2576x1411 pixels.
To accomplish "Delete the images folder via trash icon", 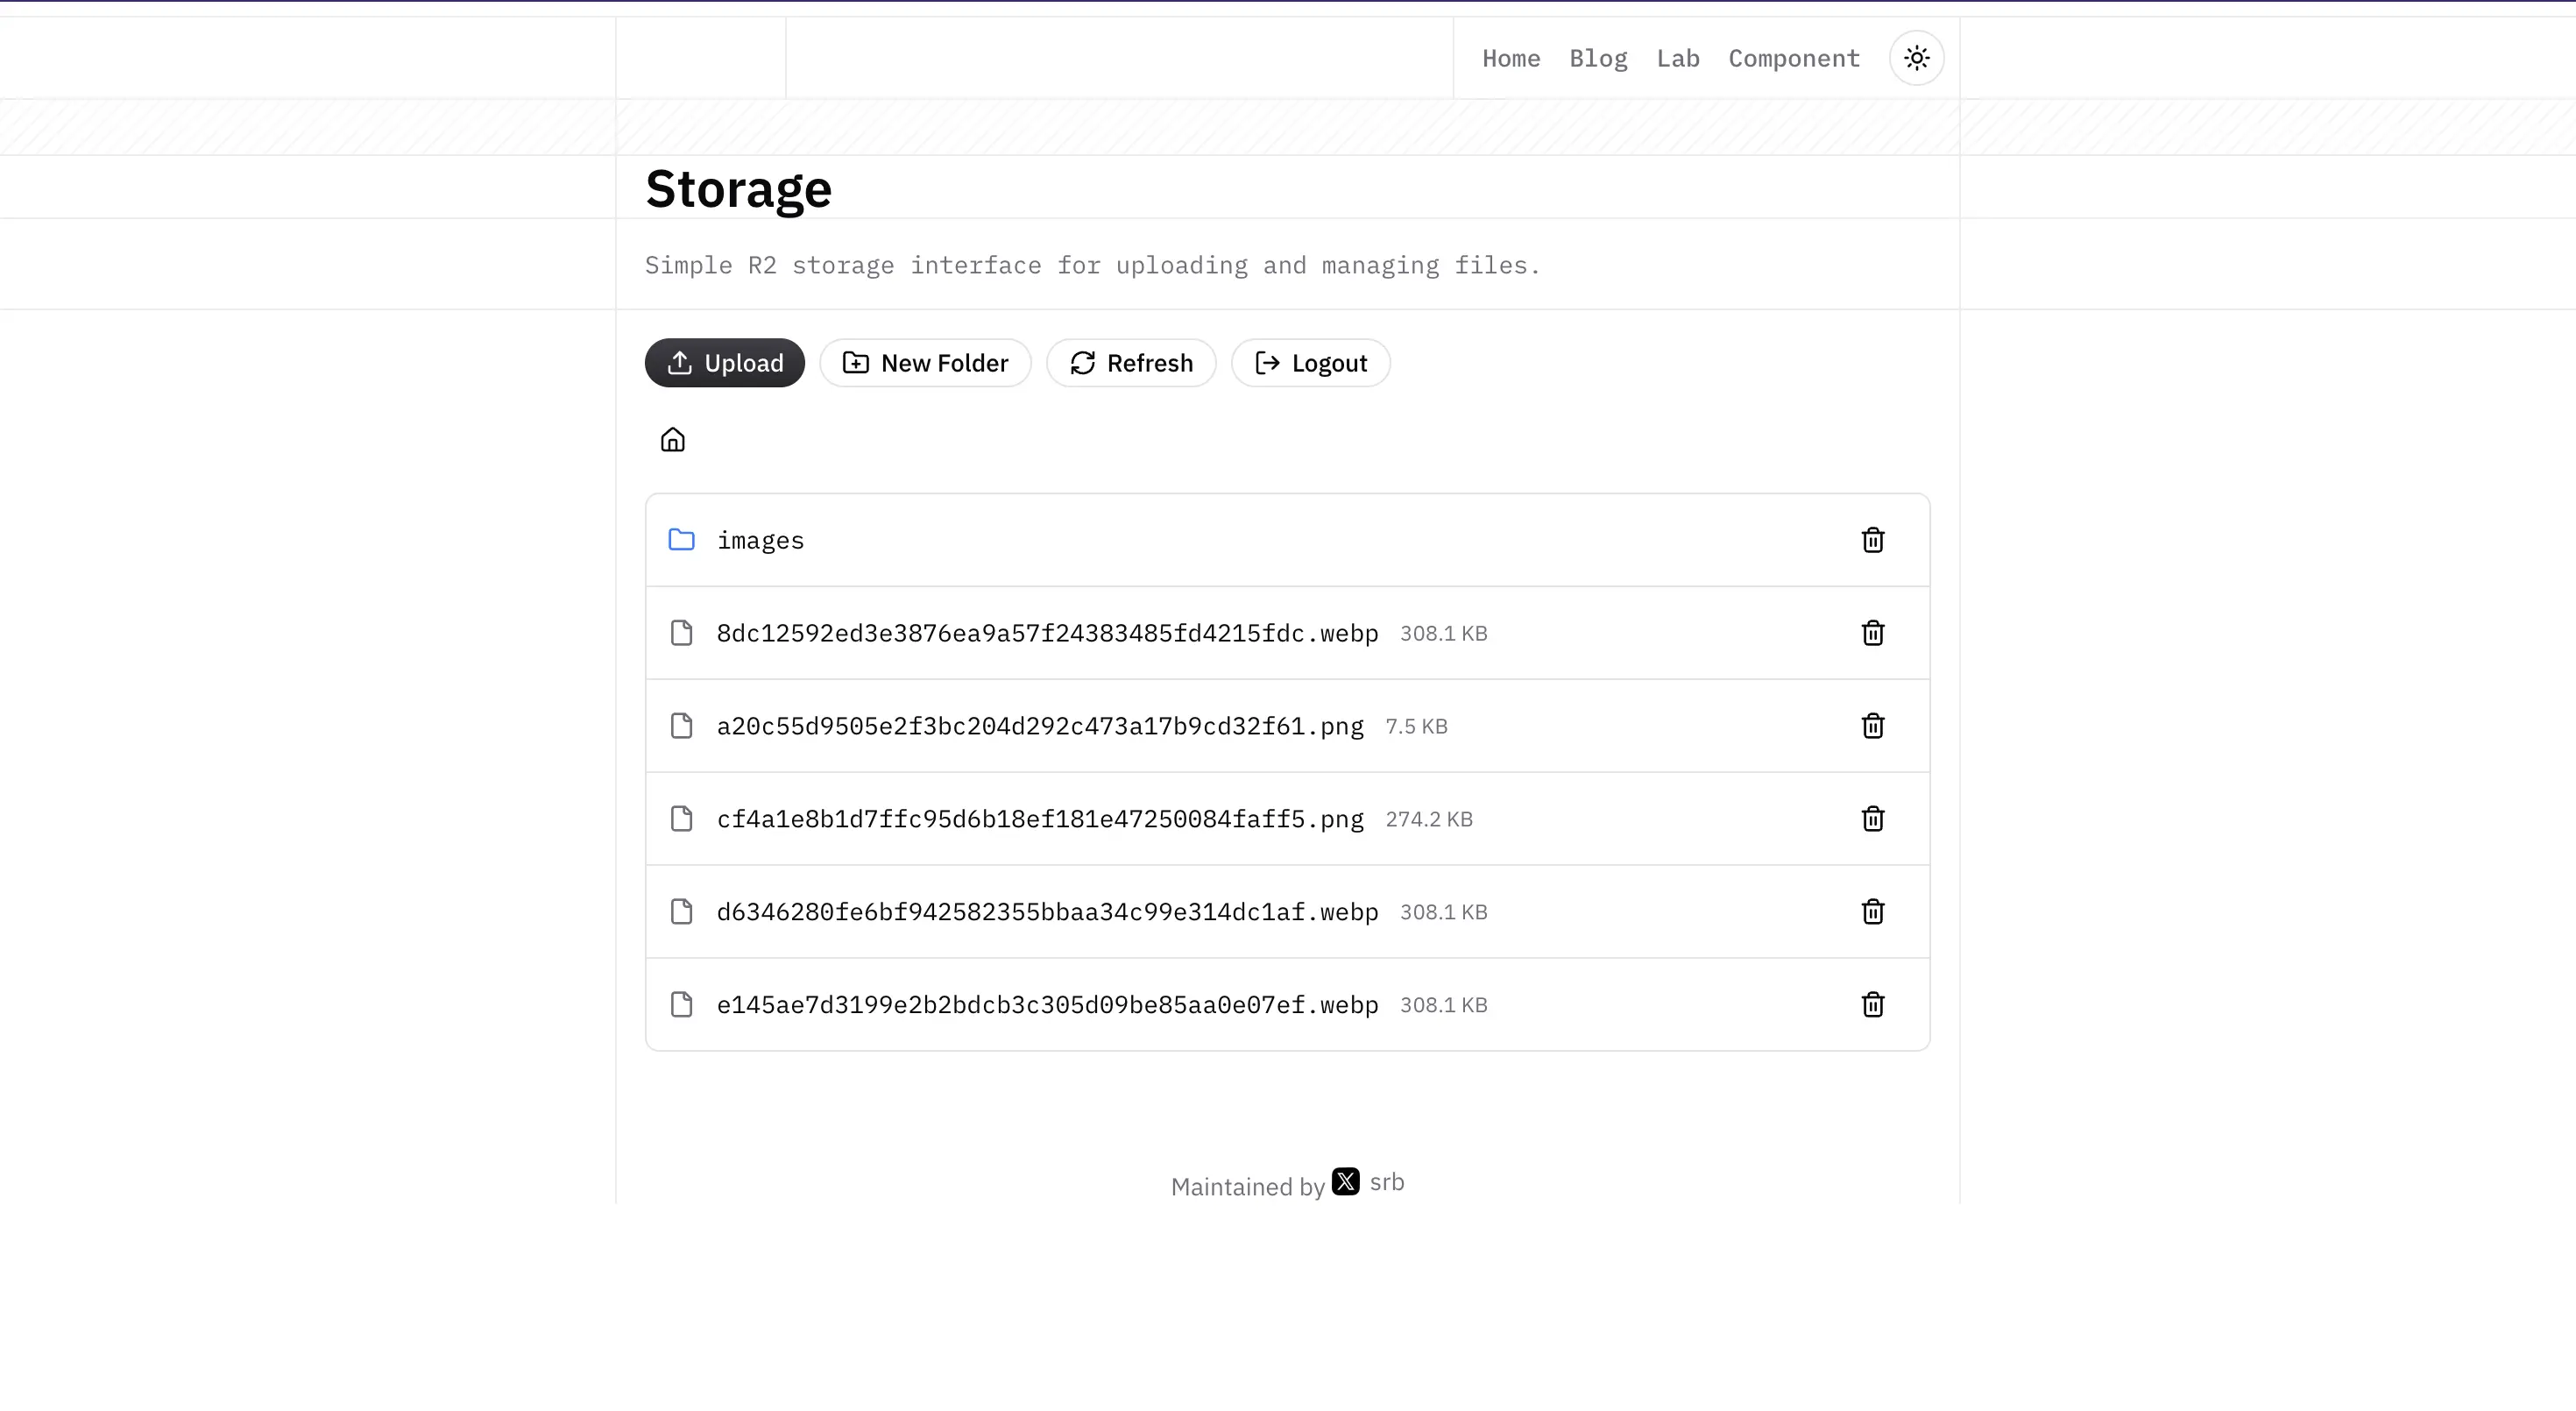I will (x=1872, y=539).
